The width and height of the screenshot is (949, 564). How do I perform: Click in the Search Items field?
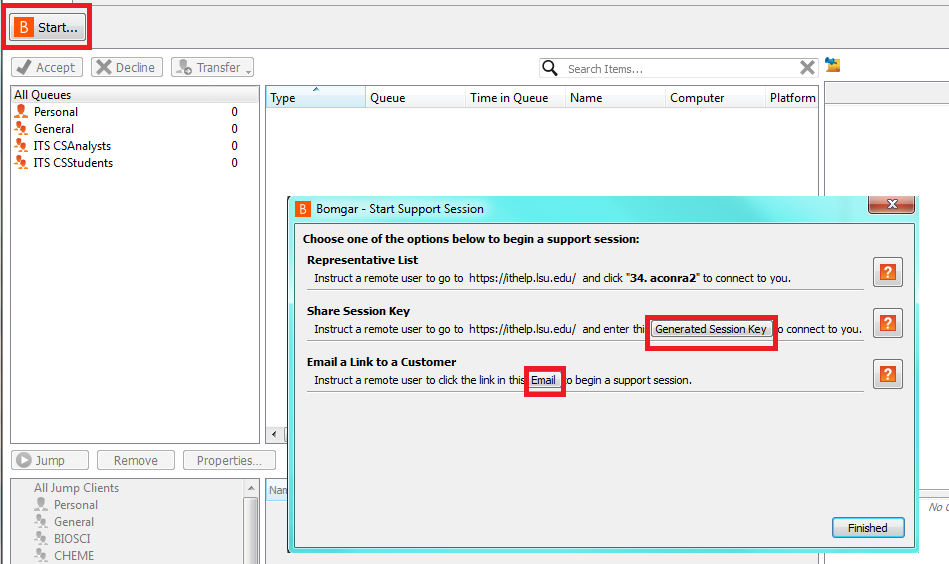point(678,68)
